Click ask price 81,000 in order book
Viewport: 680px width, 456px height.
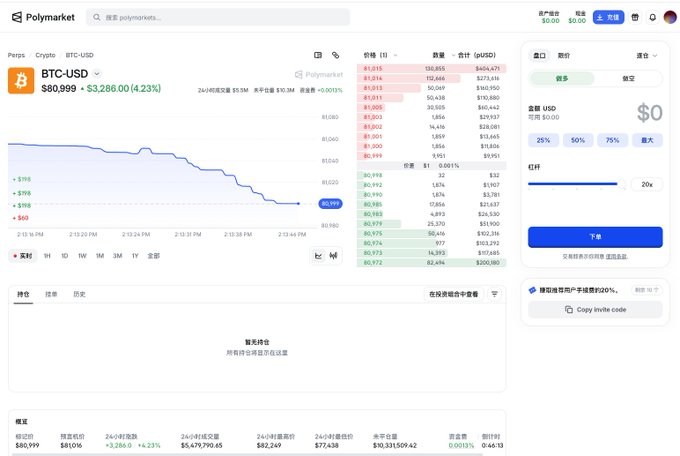(x=373, y=146)
